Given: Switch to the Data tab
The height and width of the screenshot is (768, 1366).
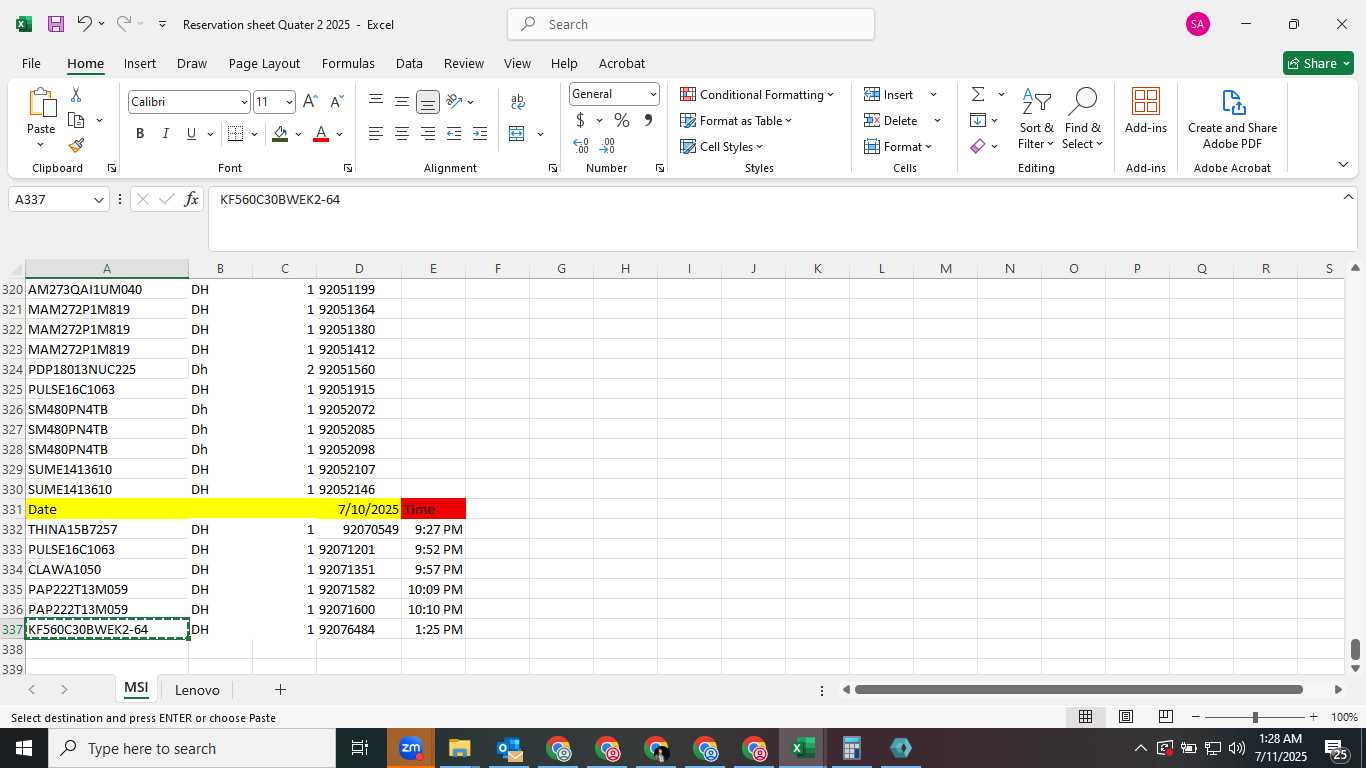Looking at the screenshot, I should [x=409, y=63].
